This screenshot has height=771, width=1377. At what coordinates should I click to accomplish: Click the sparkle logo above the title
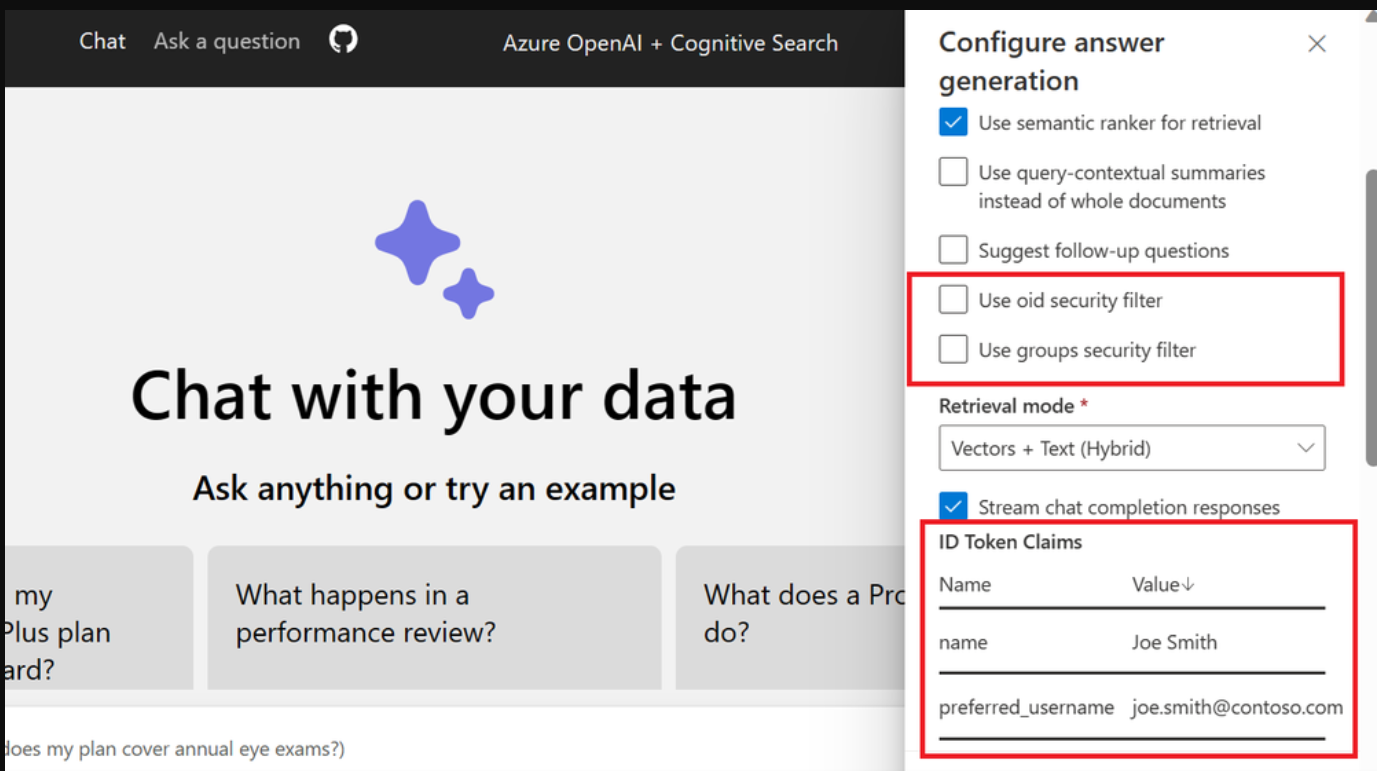pyautogui.click(x=434, y=260)
